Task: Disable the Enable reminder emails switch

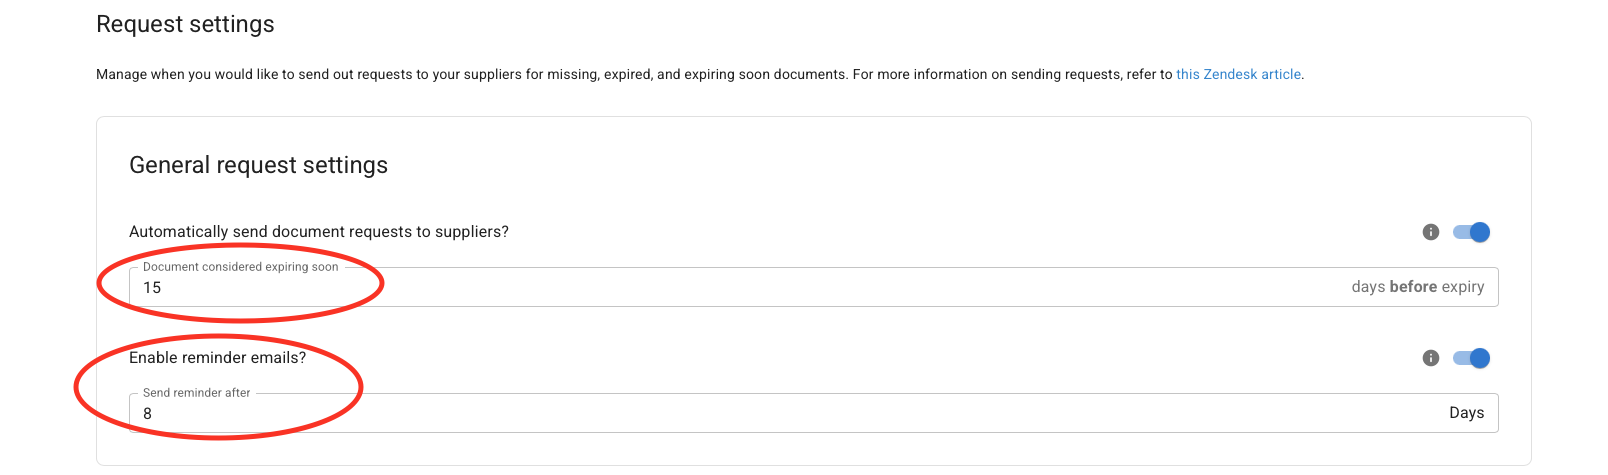Action: (1472, 358)
